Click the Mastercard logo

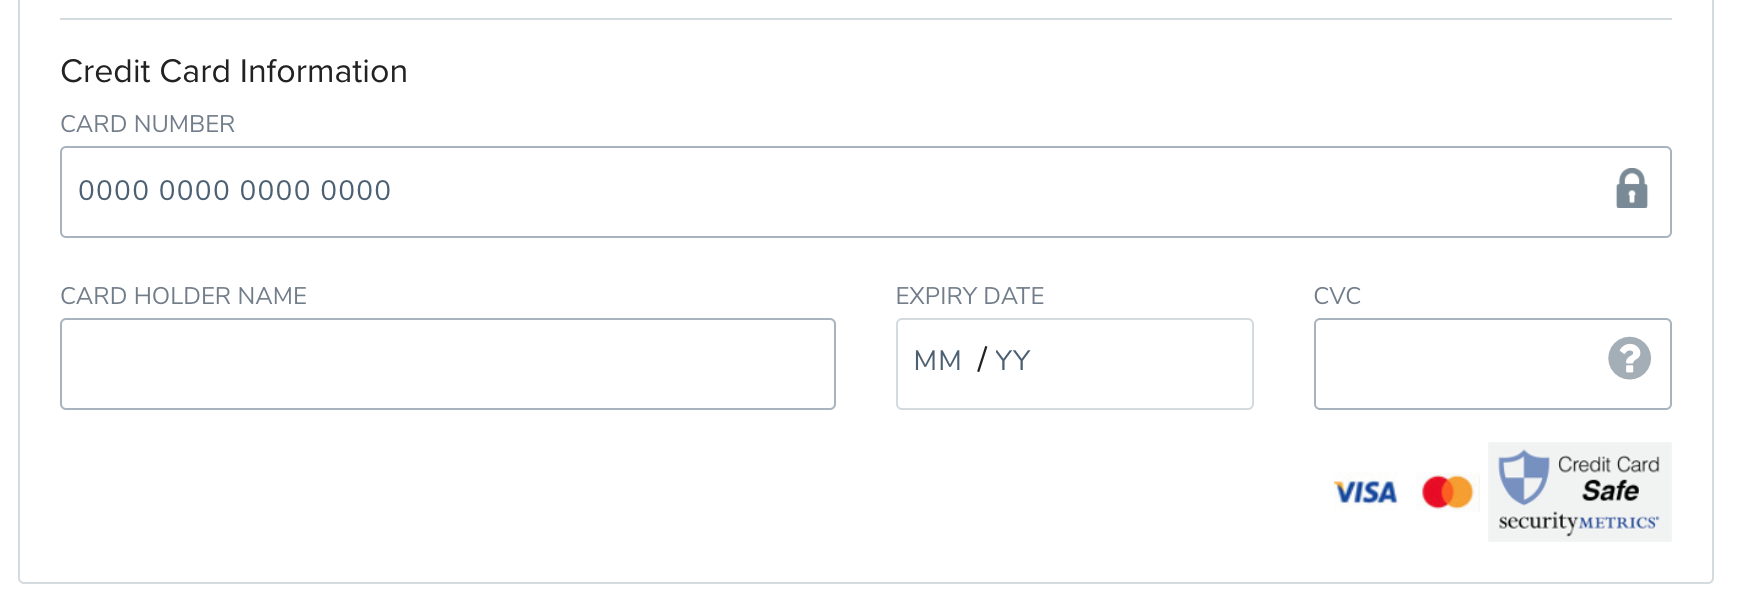point(1447,492)
